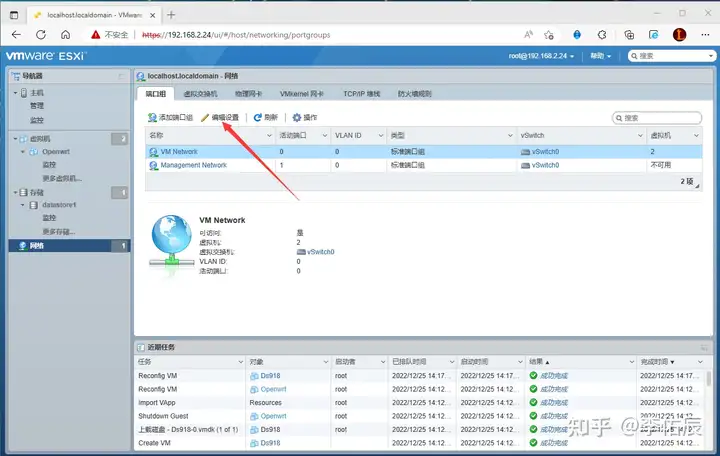Click the VM Network row's port group icon

click(153, 152)
